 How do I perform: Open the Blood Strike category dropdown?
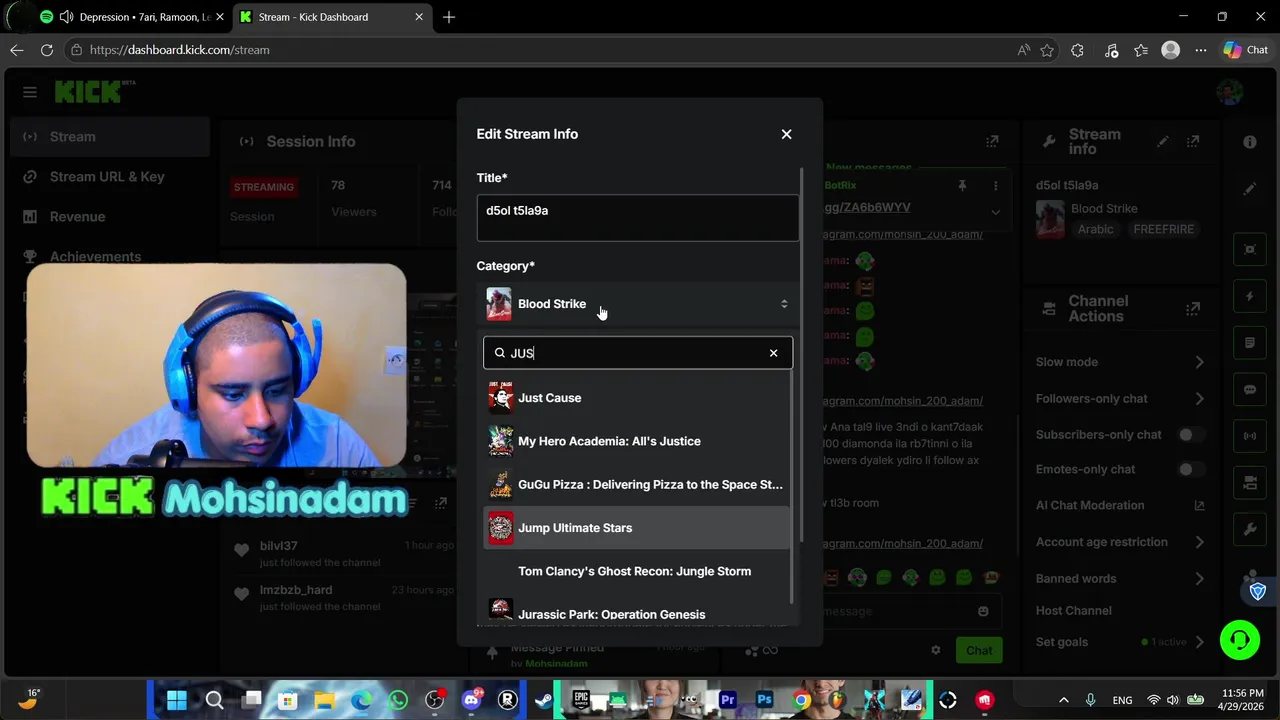tap(637, 304)
